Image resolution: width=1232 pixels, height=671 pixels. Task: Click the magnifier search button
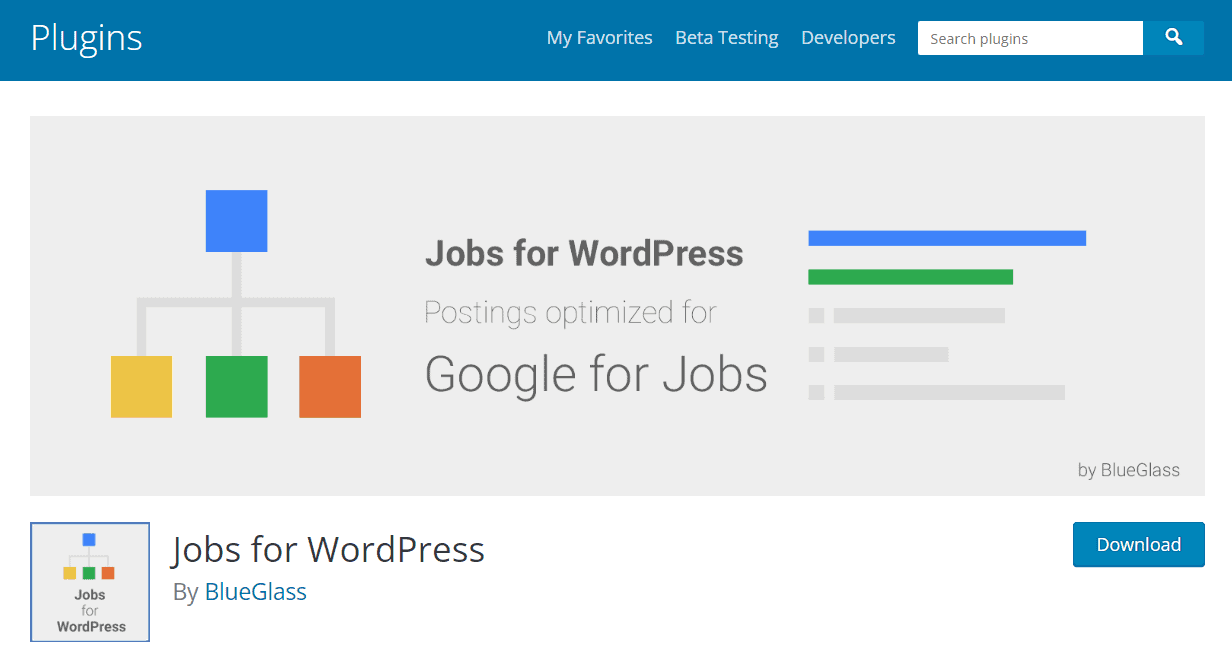(1173, 38)
